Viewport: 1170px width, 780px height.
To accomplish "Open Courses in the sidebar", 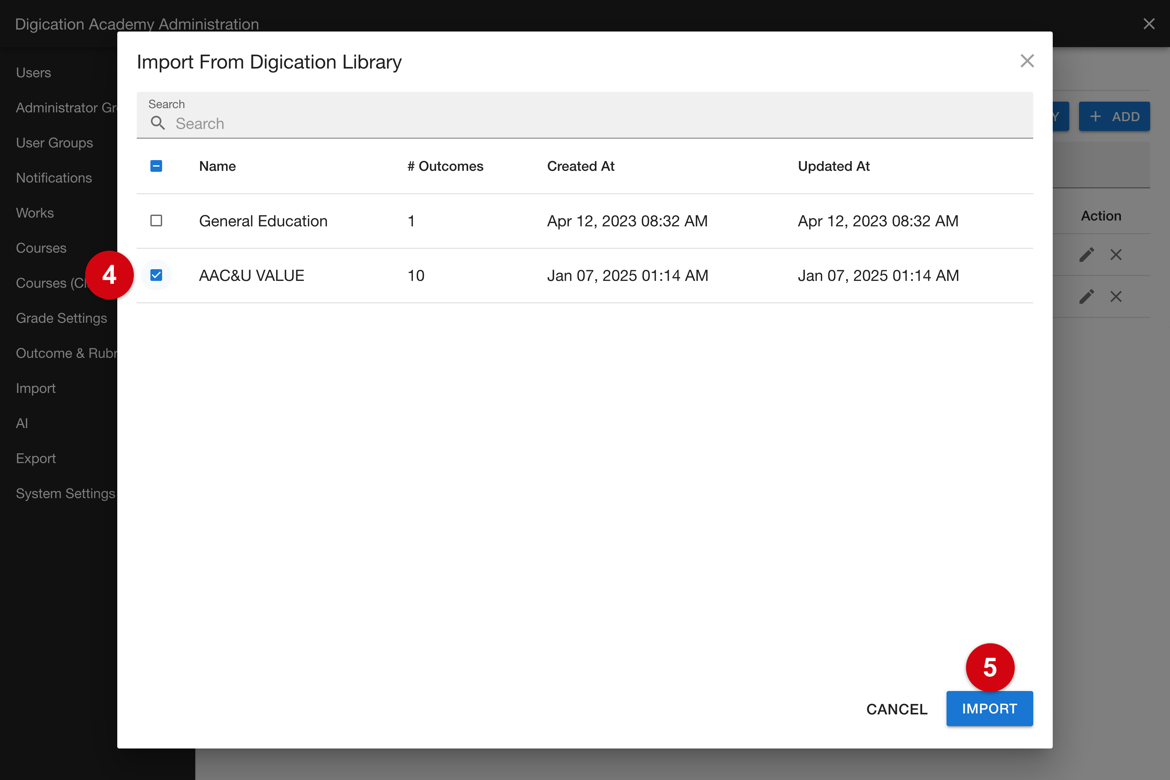I will (x=41, y=248).
